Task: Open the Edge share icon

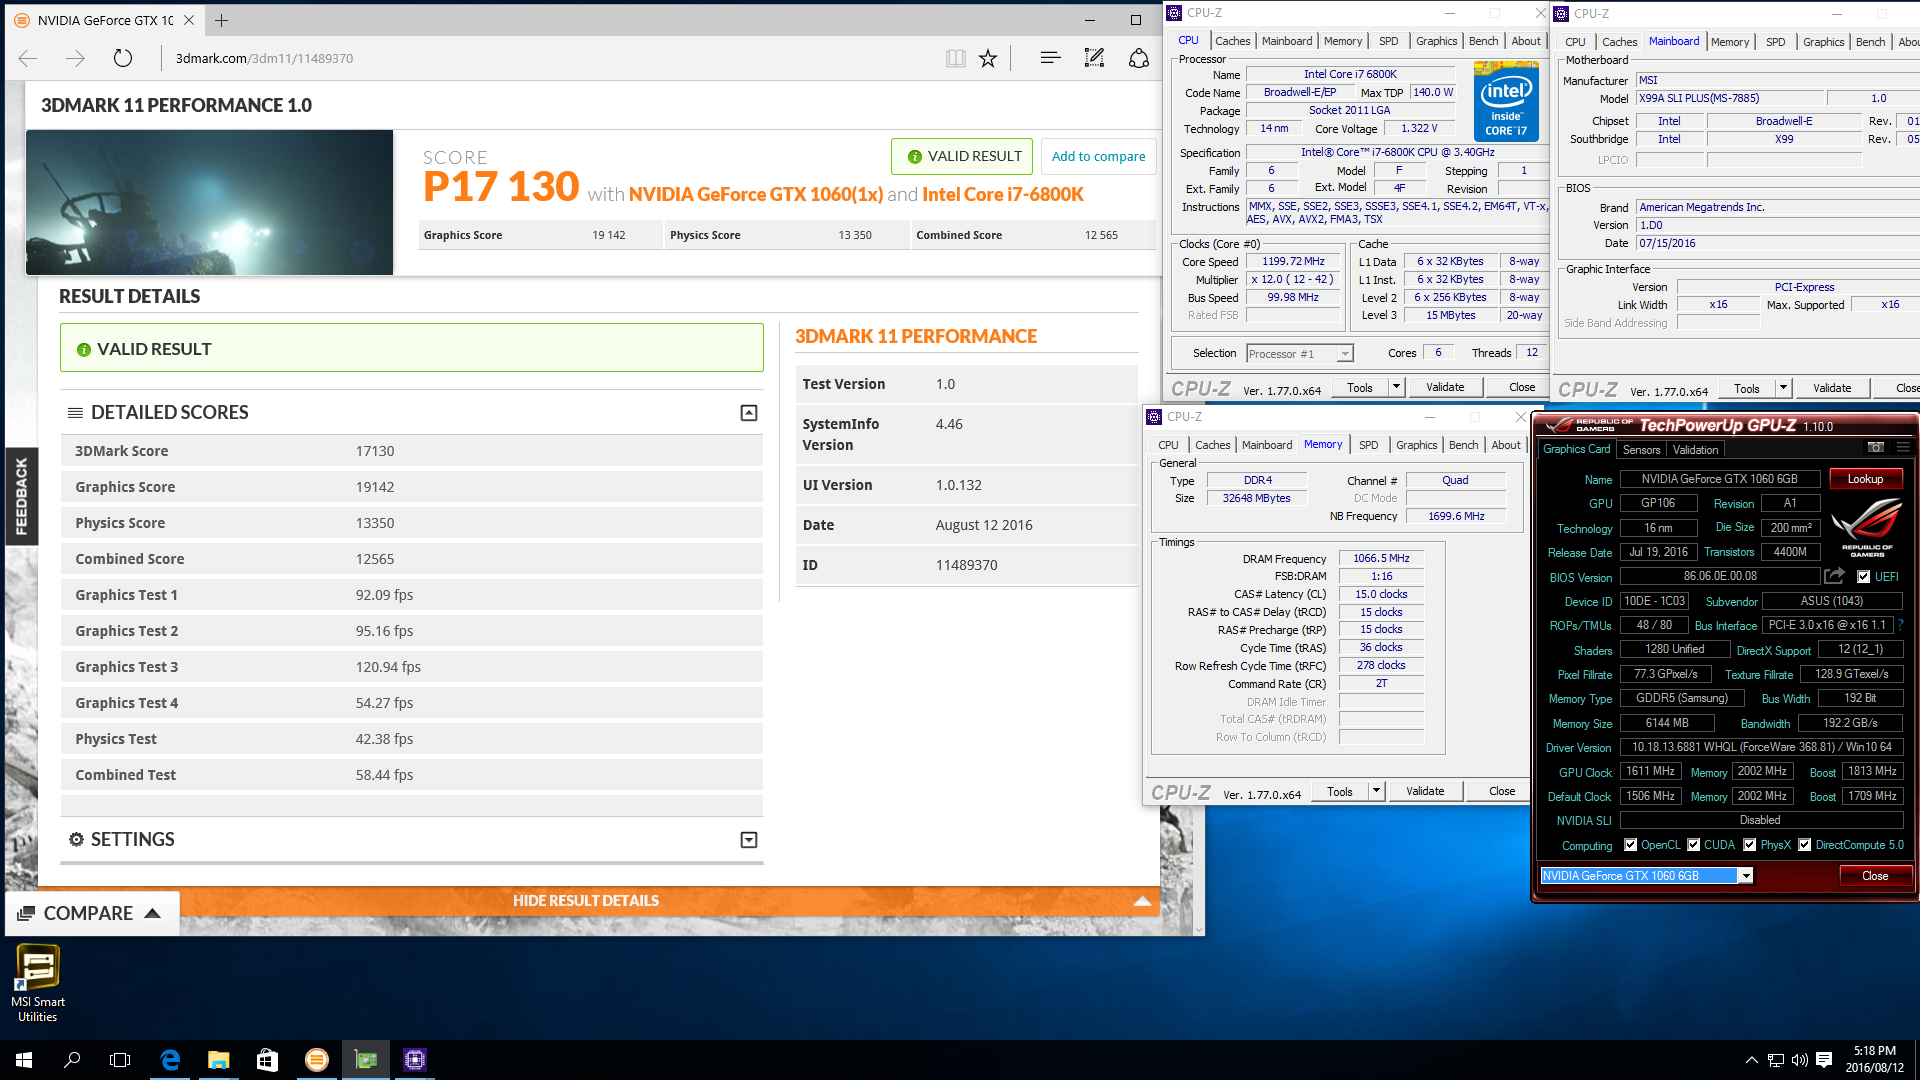Action: pyautogui.click(x=1139, y=58)
